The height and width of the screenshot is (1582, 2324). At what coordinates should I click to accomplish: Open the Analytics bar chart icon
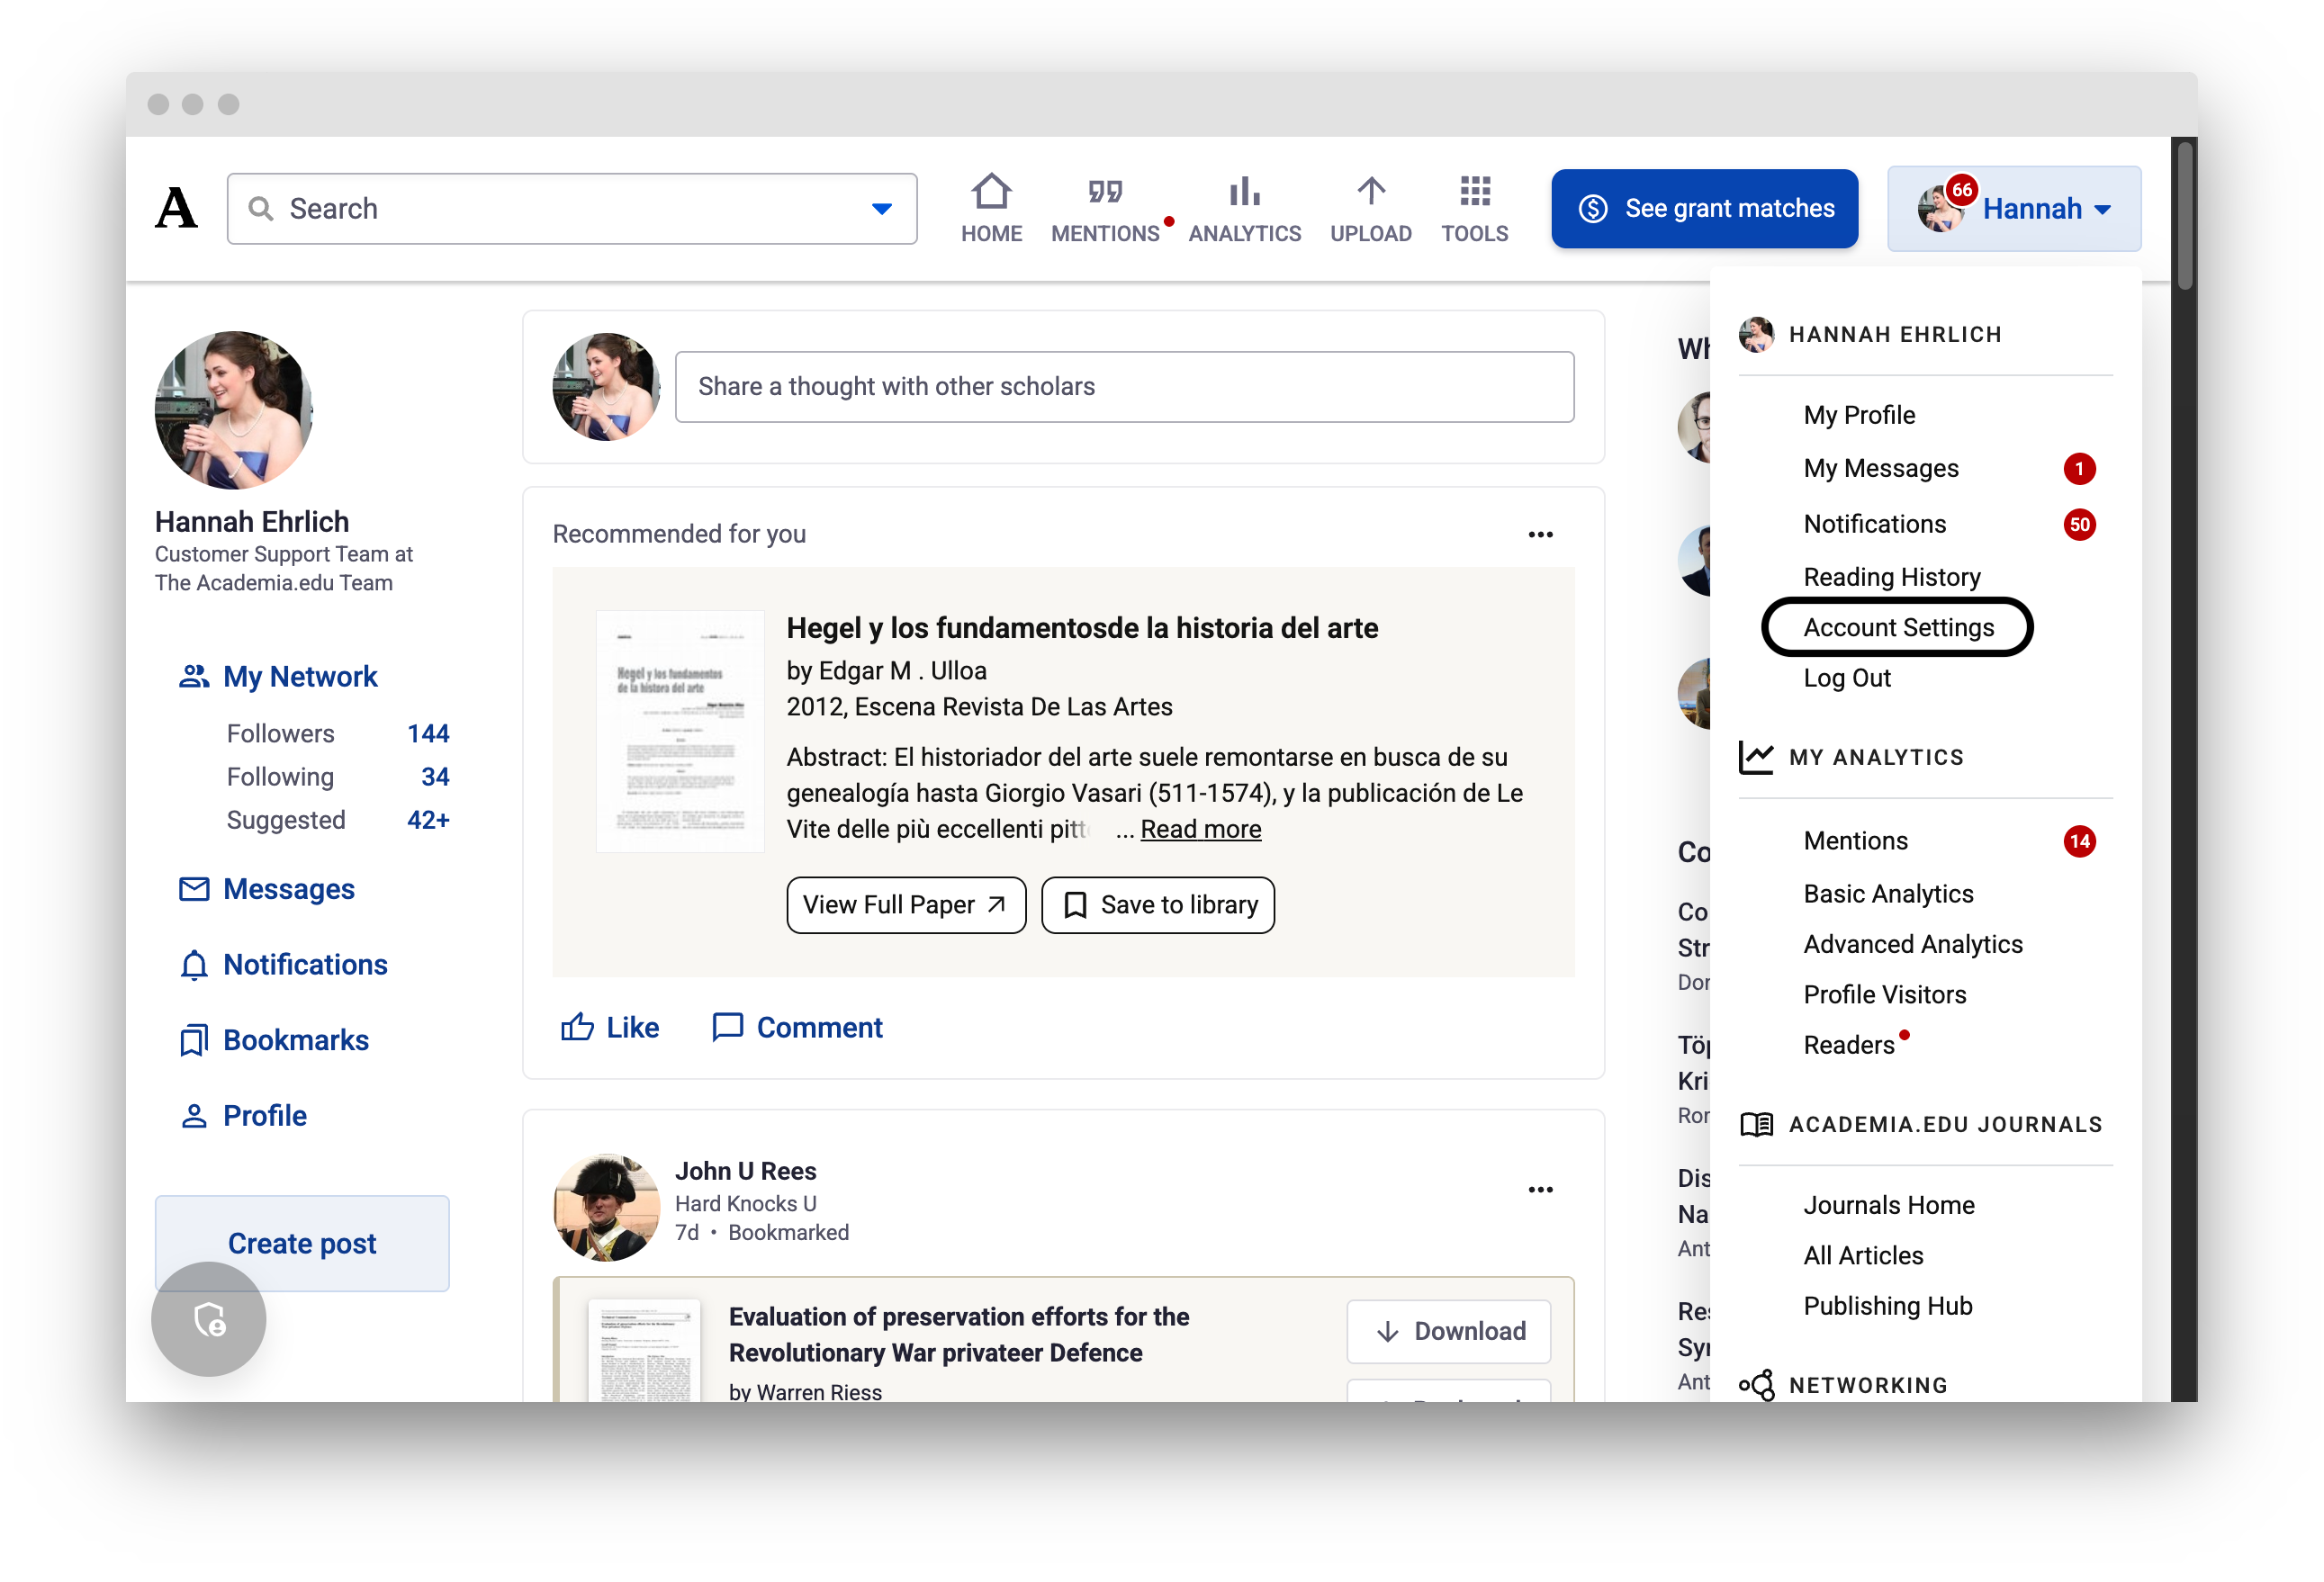(1244, 192)
